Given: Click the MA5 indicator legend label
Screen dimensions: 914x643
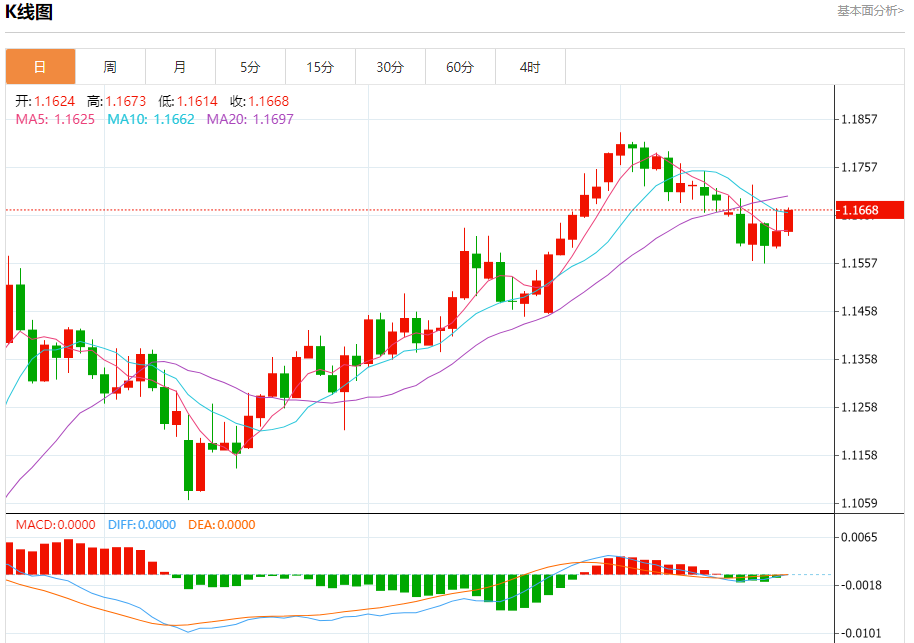Looking at the screenshot, I should coord(55,119).
